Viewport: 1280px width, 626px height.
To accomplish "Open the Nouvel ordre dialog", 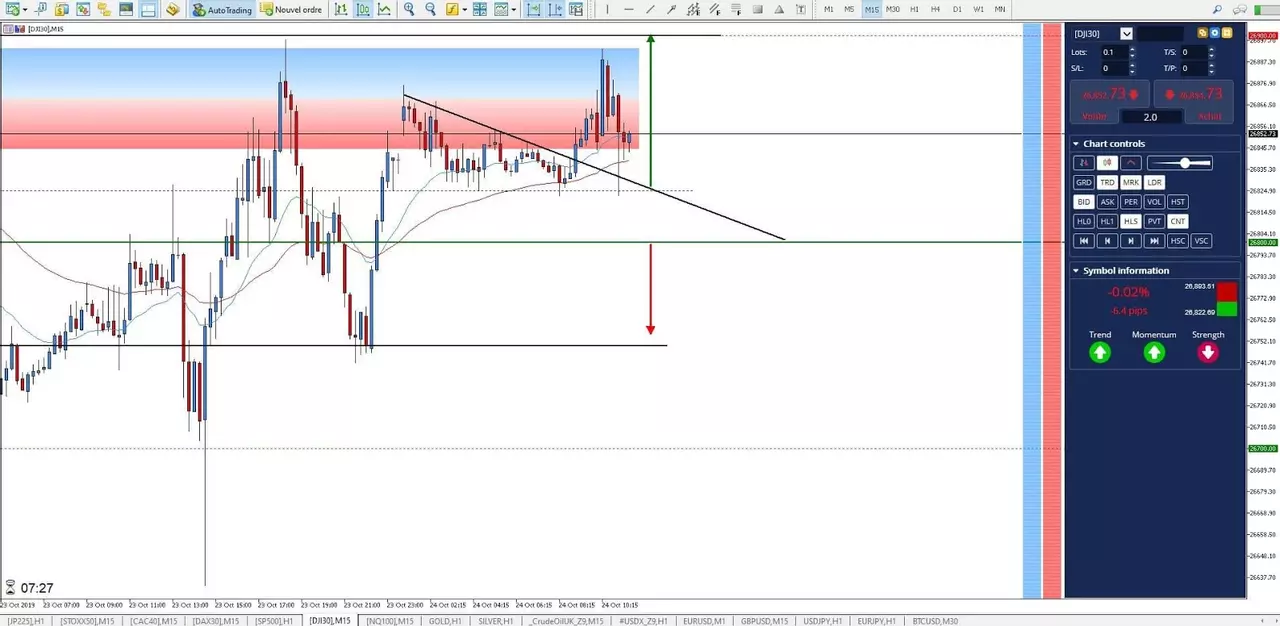I will coord(291,9).
